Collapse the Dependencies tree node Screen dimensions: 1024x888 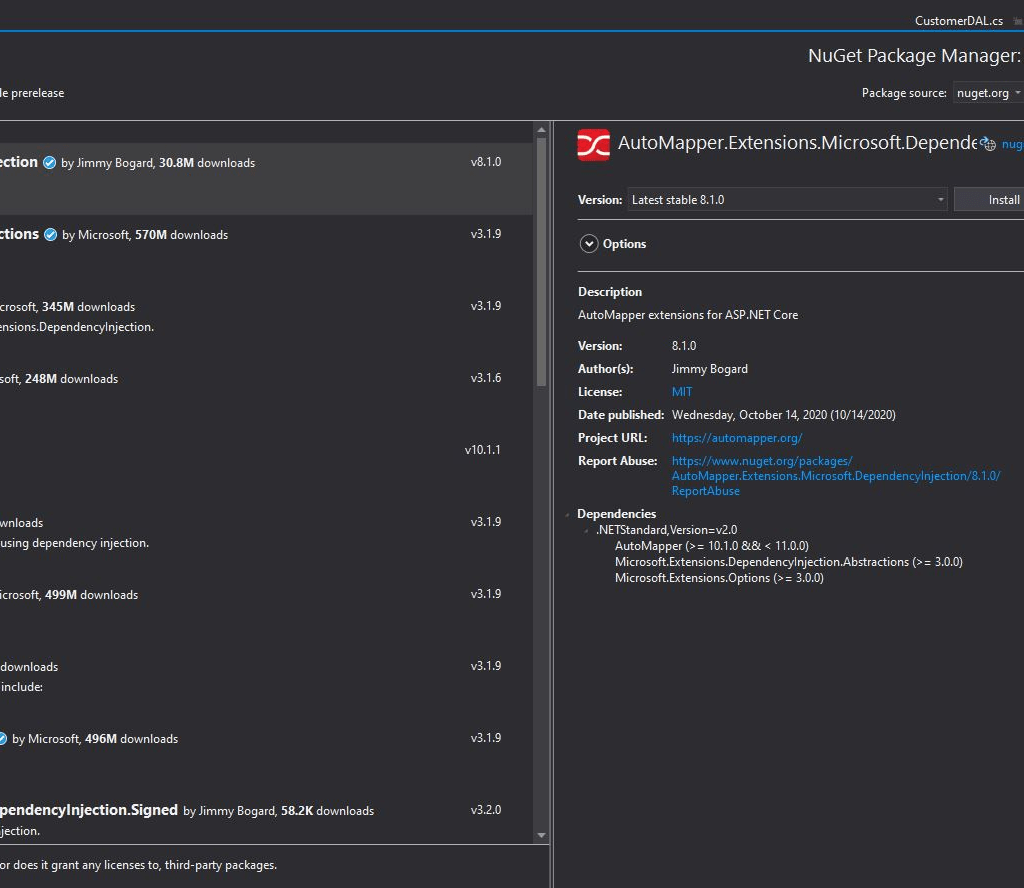pyautogui.click(x=568, y=515)
